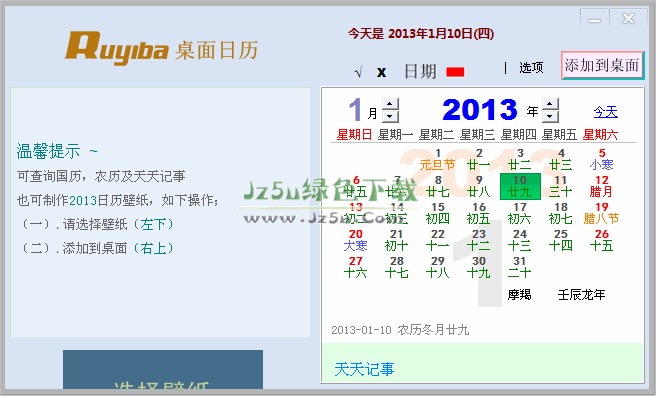Open the red date color swatch
The width and height of the screenshot is (656, 396).
point(455,72)
